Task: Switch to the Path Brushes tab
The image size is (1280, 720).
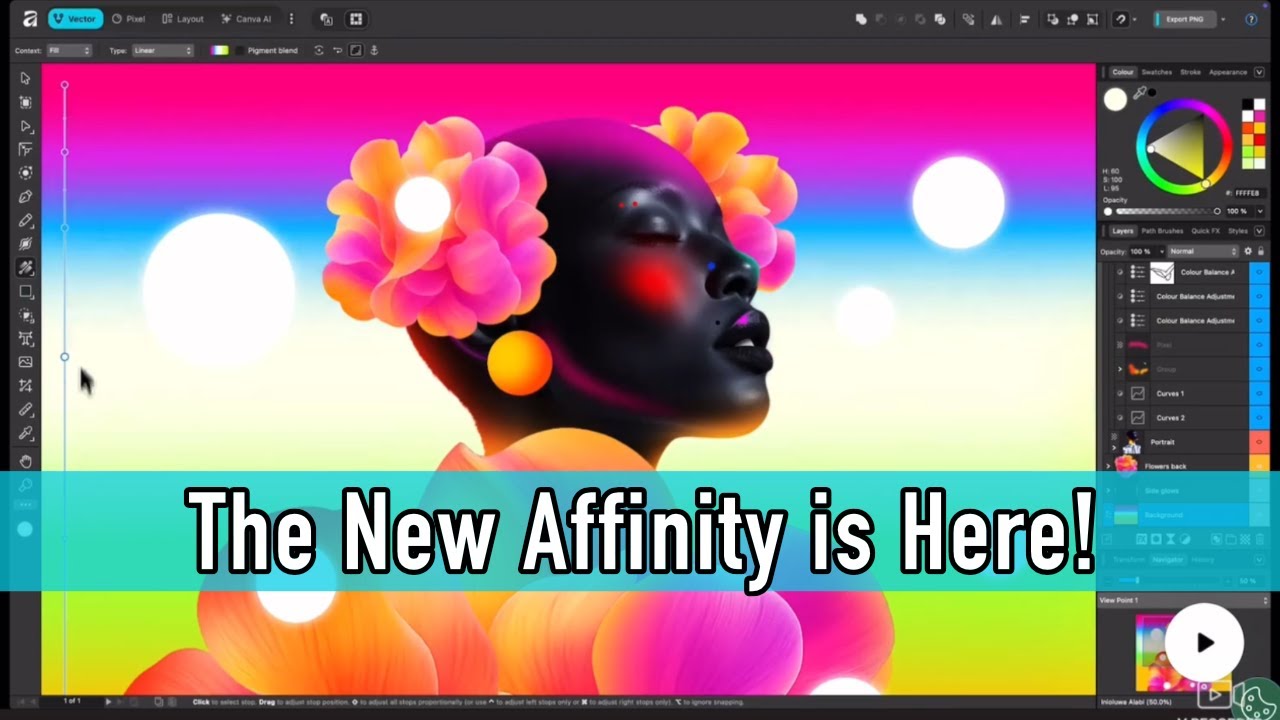Action: 1162,231
